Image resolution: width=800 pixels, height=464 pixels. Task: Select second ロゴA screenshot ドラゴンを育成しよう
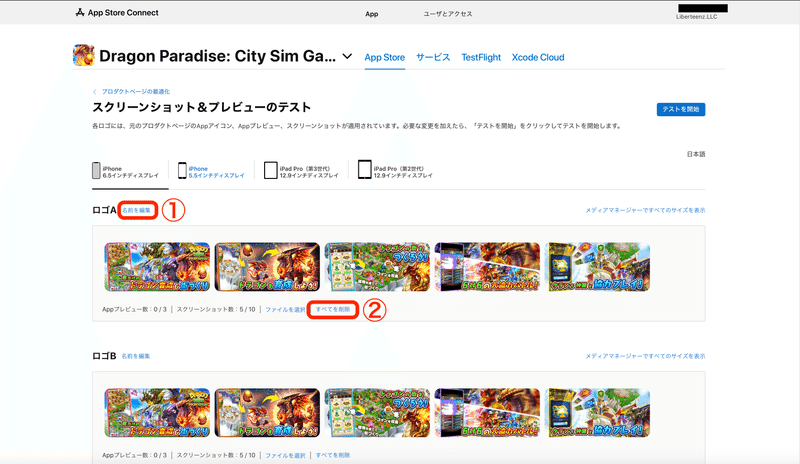[x=267, y=267]
